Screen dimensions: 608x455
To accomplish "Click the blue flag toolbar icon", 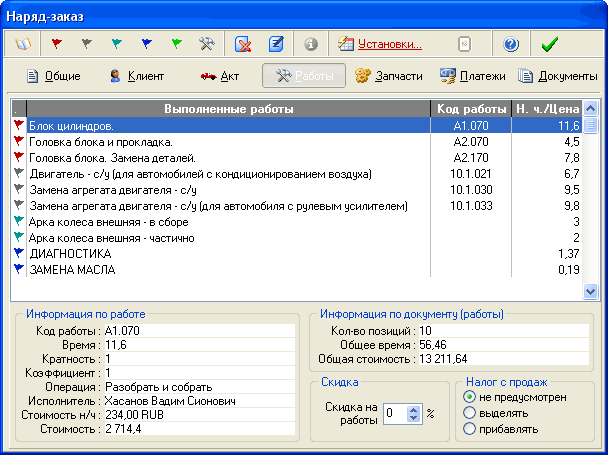I will click(x=146, y=44).
